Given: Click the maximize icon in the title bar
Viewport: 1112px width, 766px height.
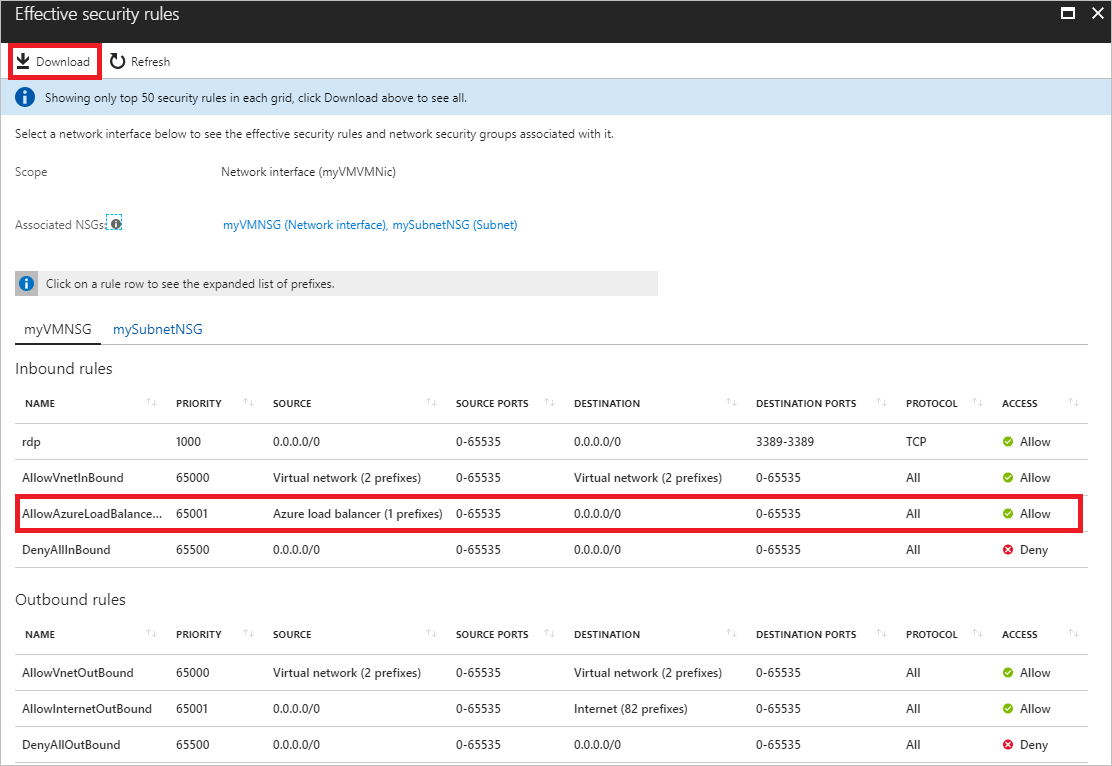Looking at the screenshot, I should 1068,13.
